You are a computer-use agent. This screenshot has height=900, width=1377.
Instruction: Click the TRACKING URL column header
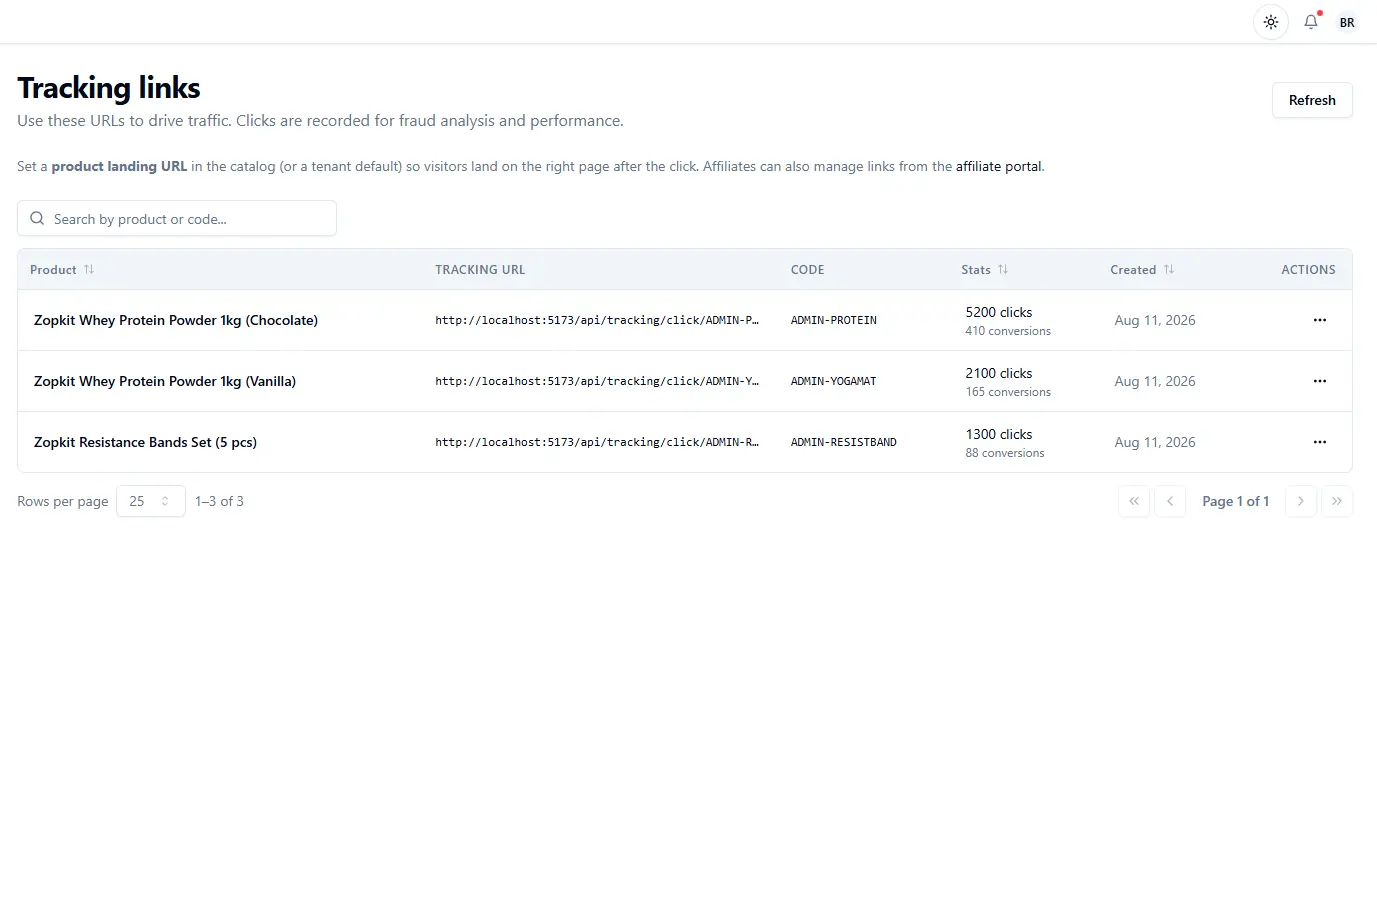(x=480, y=270)
